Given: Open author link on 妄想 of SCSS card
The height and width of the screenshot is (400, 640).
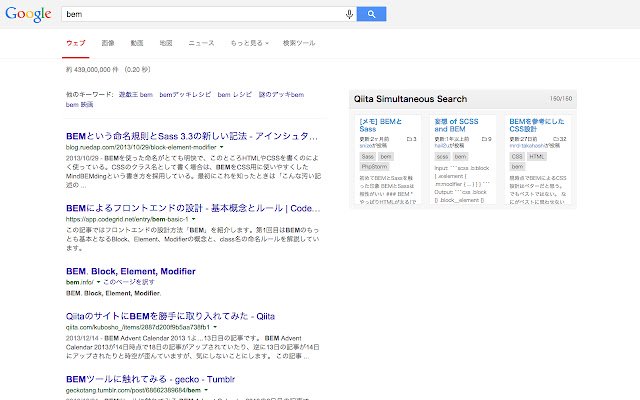Looking at the screenshot, I should point(442,146).
